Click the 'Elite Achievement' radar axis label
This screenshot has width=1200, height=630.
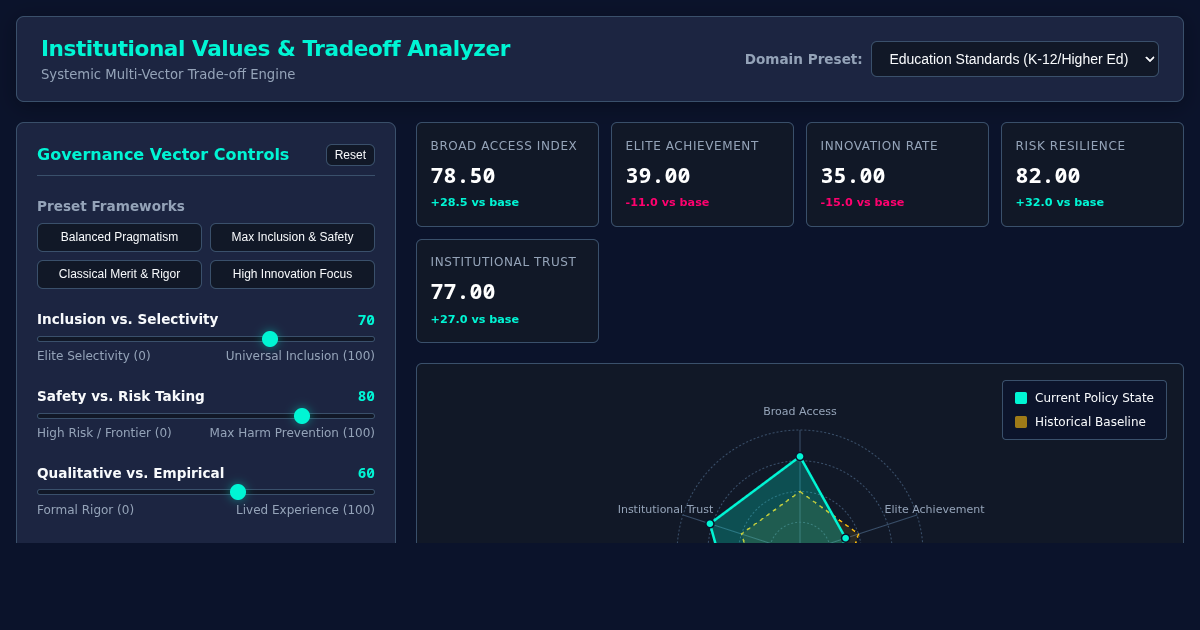click(934, 509)
